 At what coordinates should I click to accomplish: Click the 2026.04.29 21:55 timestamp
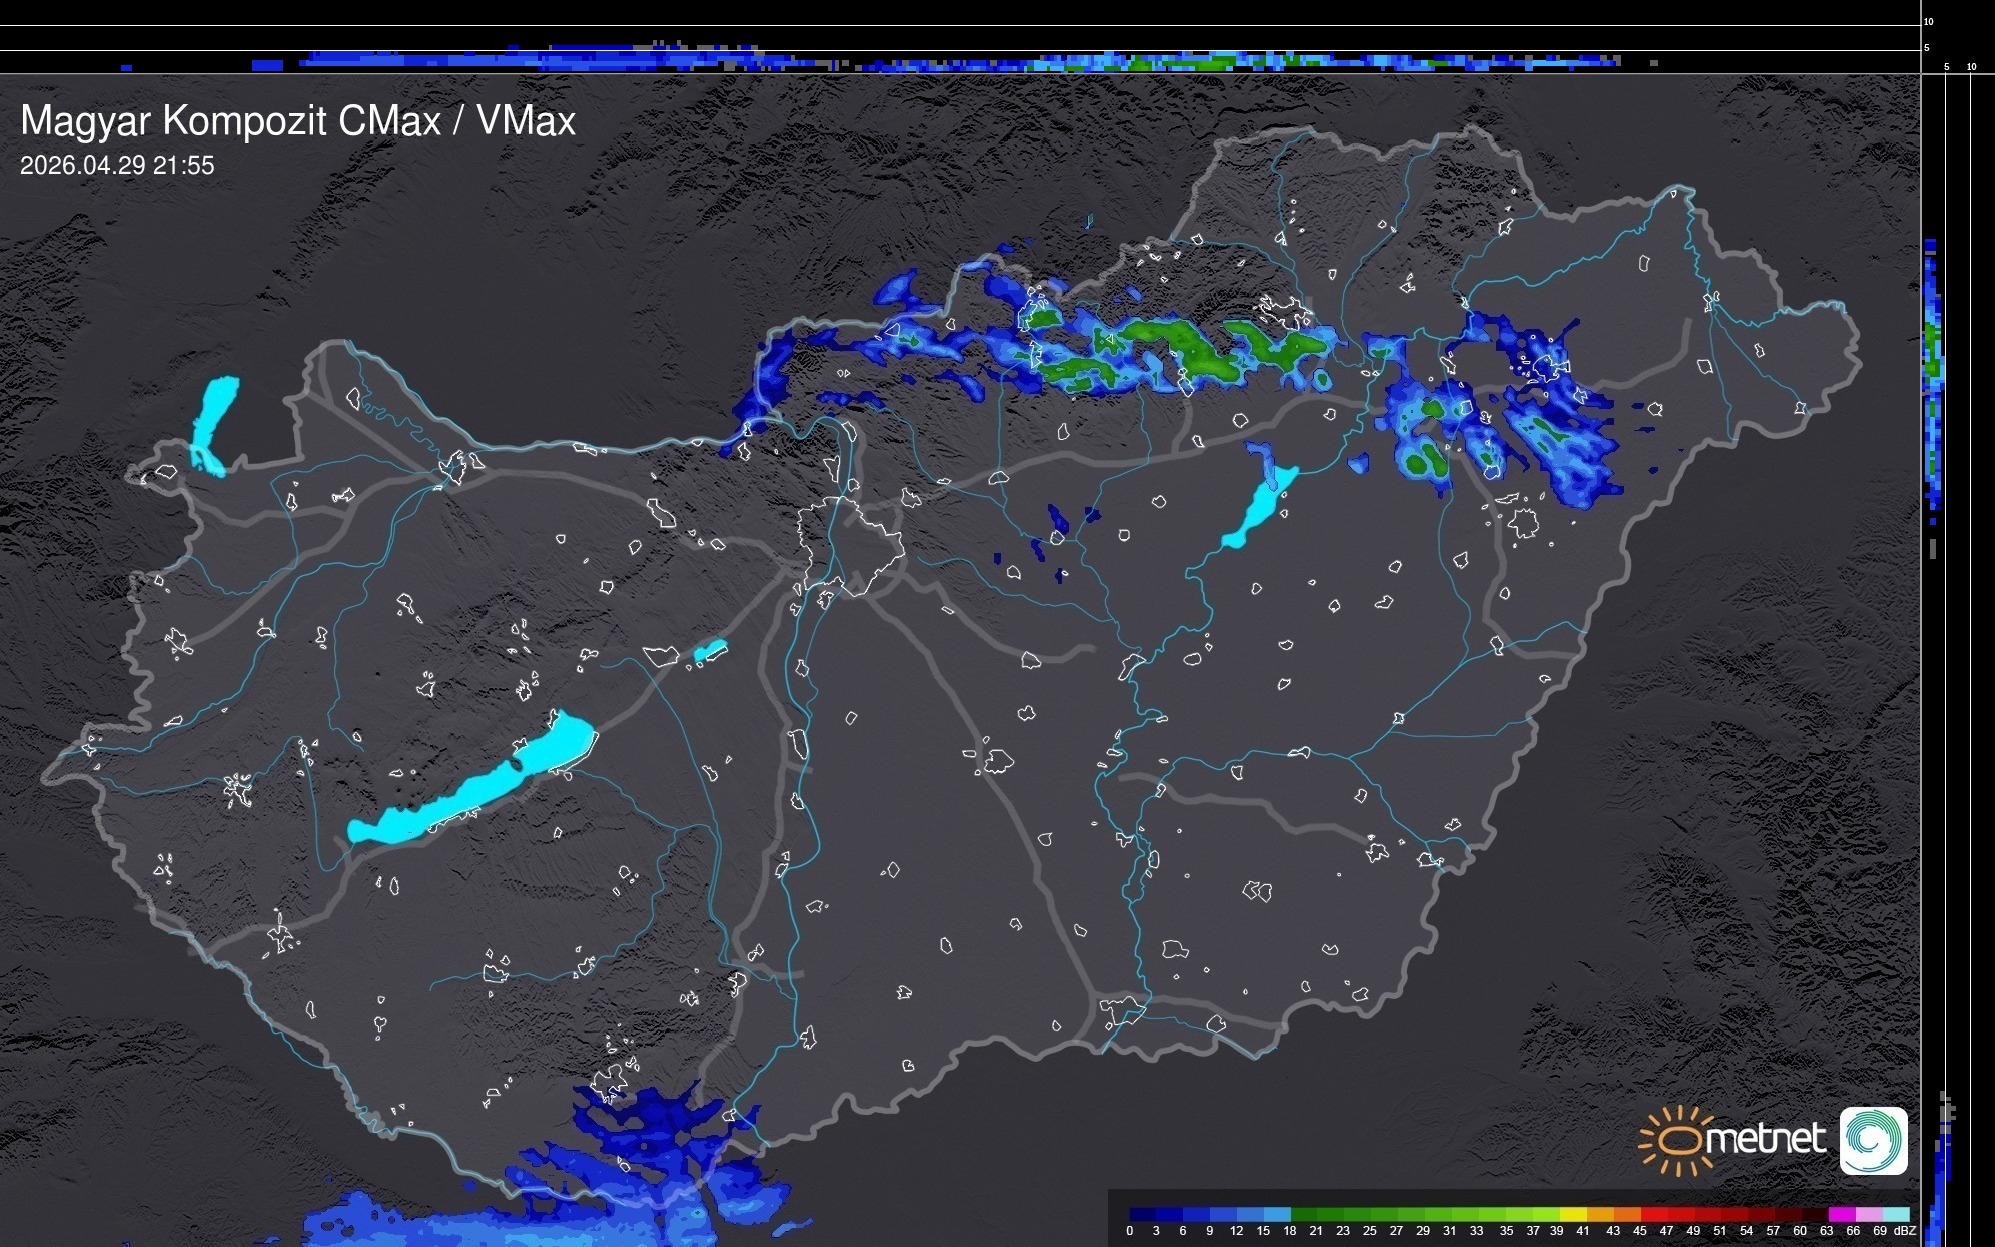pyautogui.click(x=117, y=166)
